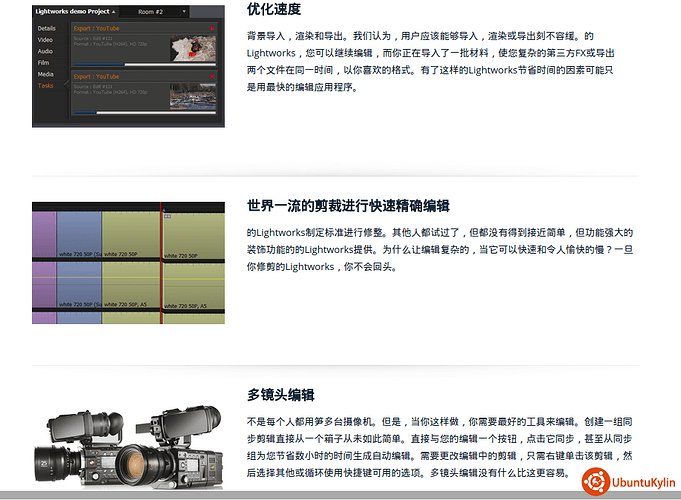This screenshot has height=500, width=681.
Task: Open the Film tab in project panel
Action: pos(43,63)
